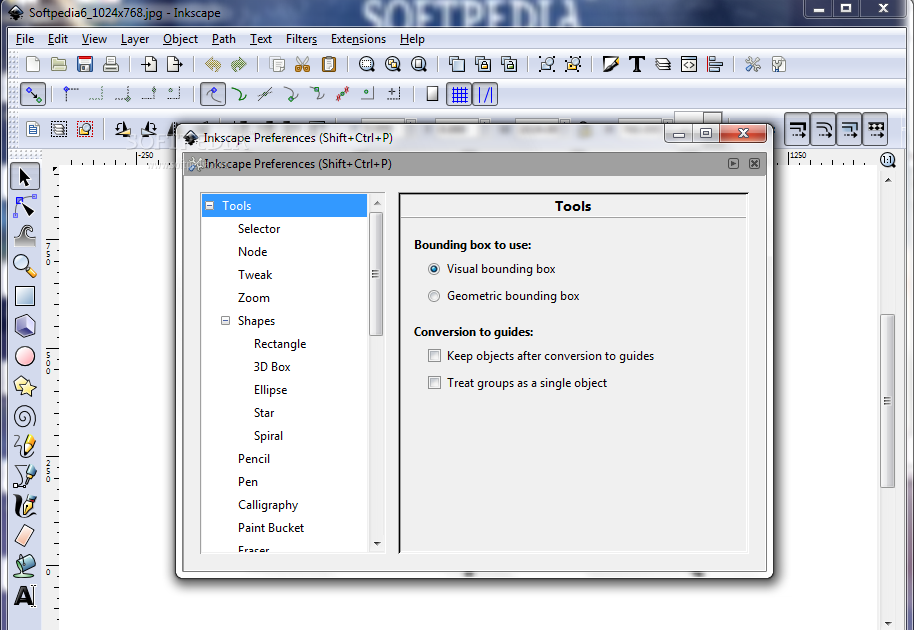Open the File menu

[x=25, y=39]
